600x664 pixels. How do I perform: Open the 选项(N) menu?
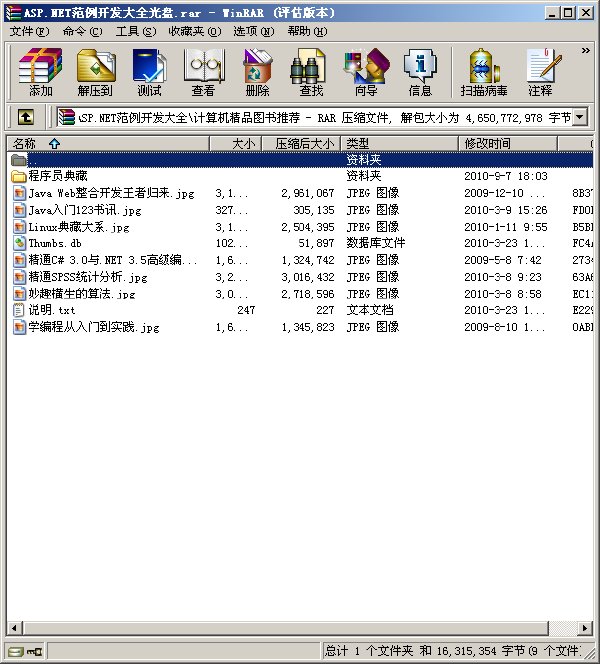(x=254, y=31)
